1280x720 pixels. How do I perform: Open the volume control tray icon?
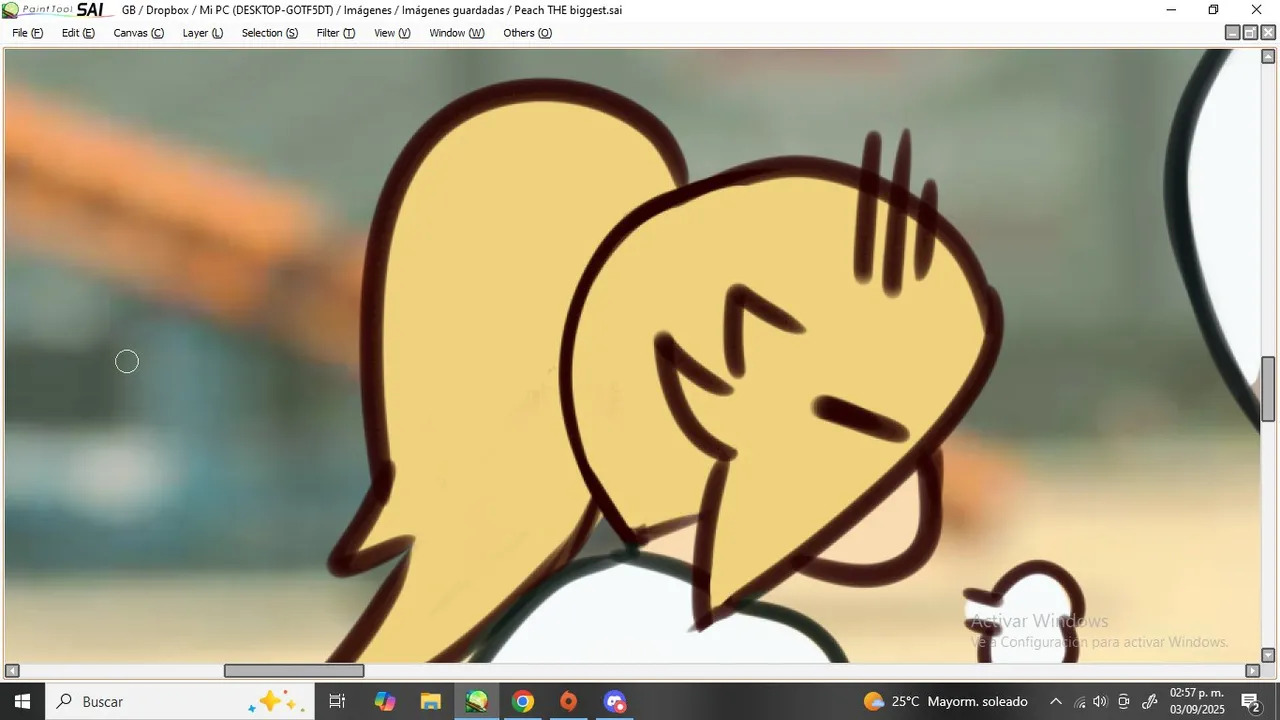pyautogui.click(x=1101, y=702)
